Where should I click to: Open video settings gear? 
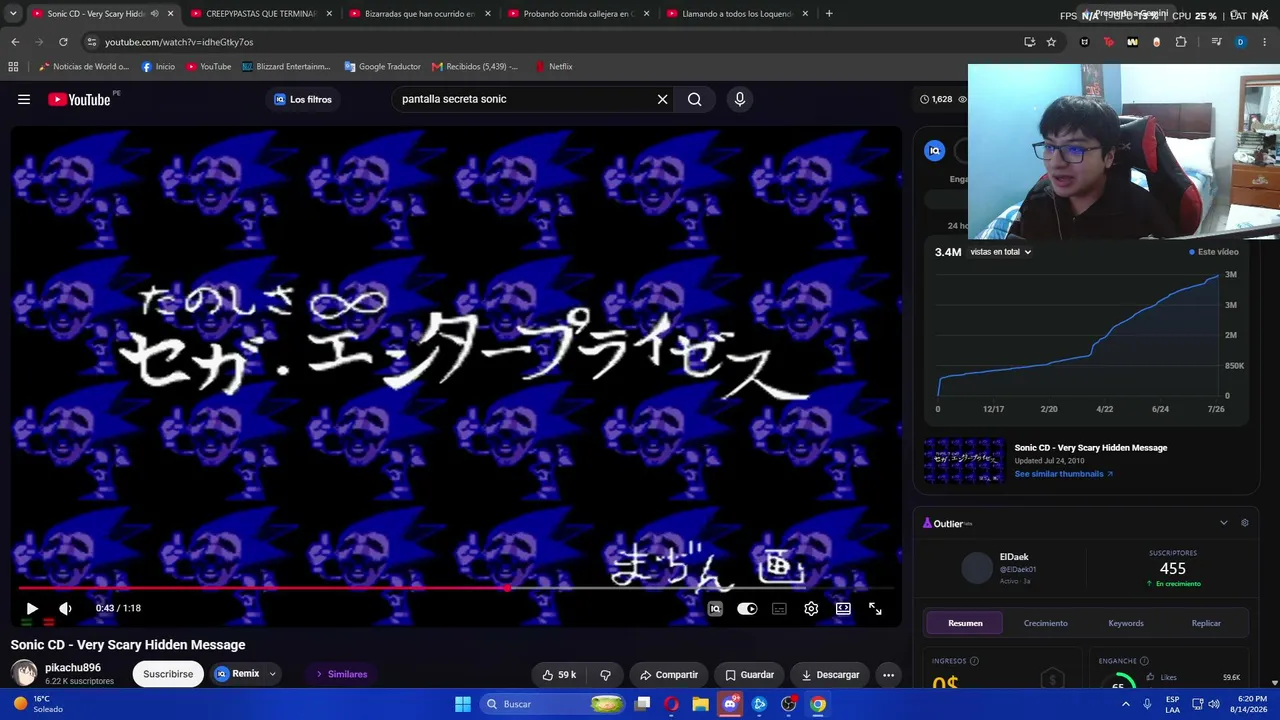pyautogui.click(x=811, y=608)
